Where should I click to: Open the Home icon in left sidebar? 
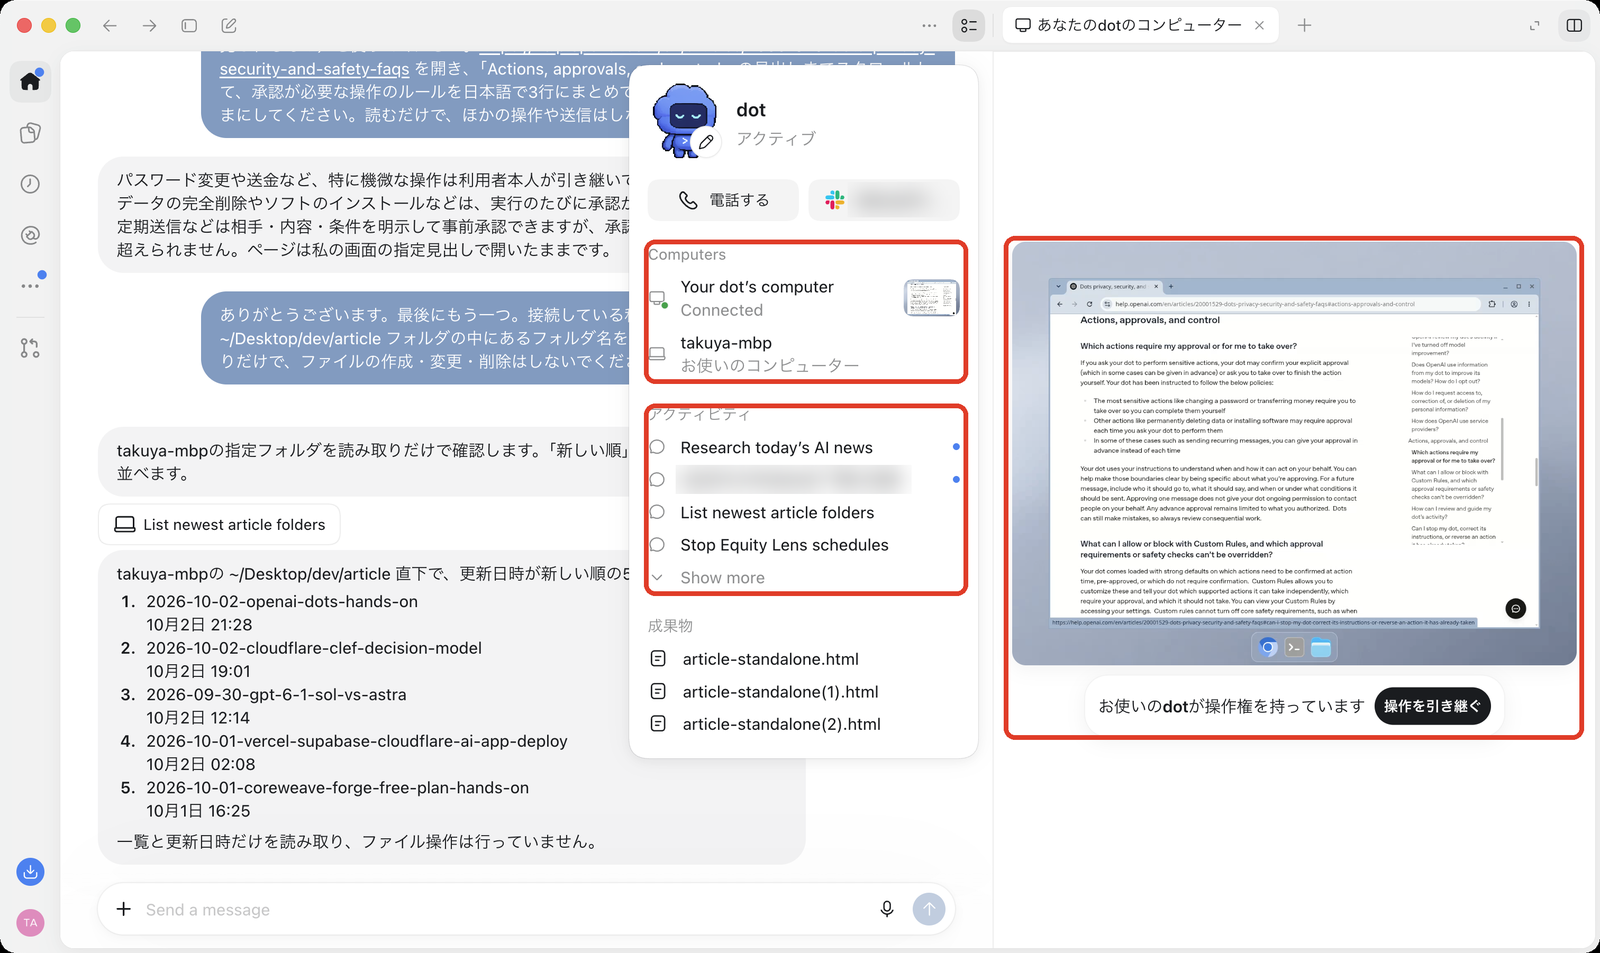click(x=30, y=81)
